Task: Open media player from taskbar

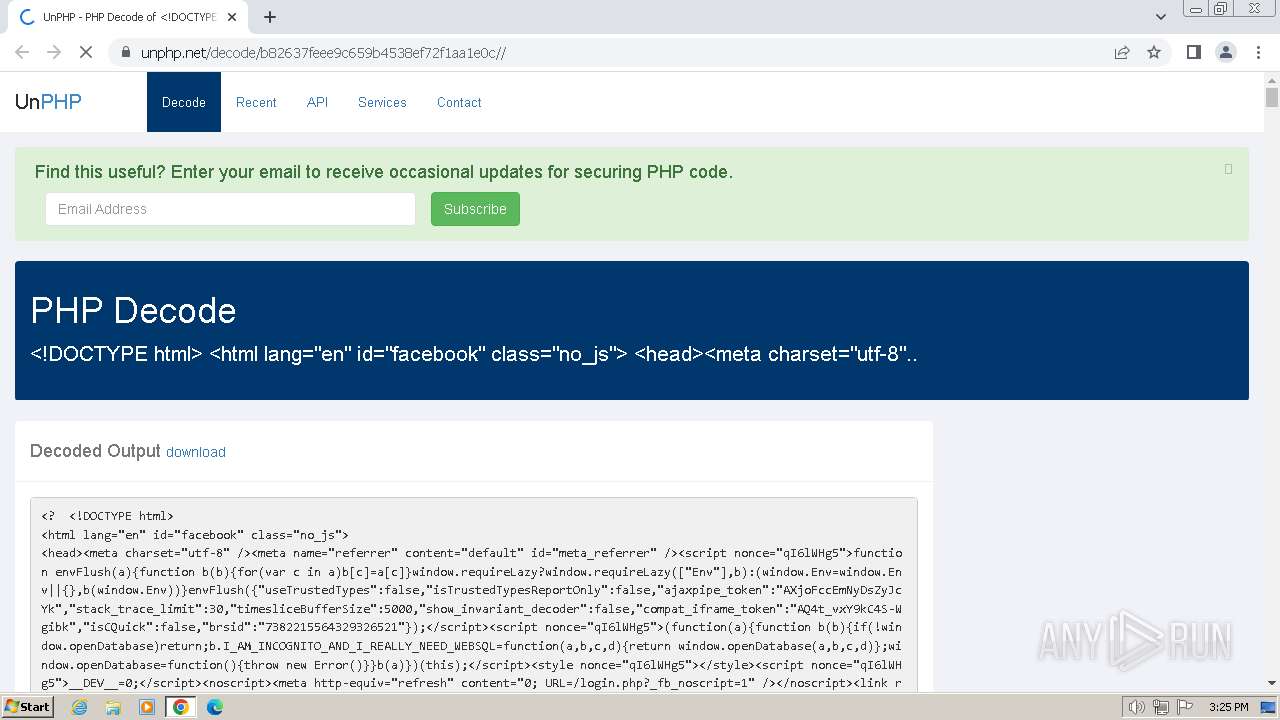Action: (x=147, y=707)
